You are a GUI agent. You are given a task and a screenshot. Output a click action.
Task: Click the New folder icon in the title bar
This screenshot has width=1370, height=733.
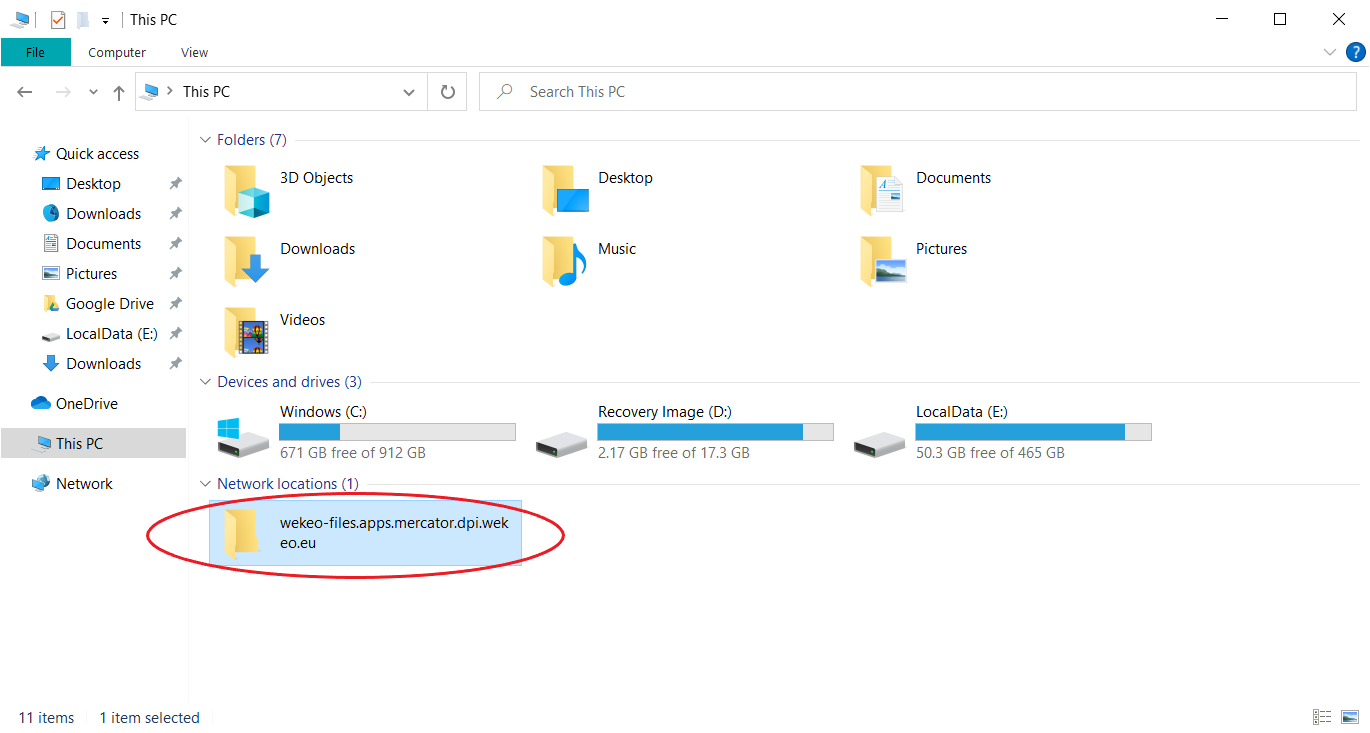pyautogui.click(x=83, y=19)
